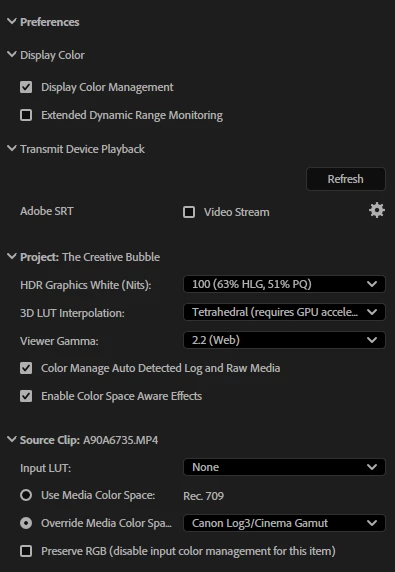Click the Input LUT label
Image resolution: width=395 pixels, height=572 pixels.
pyautogui.click(x=45, y=468)
